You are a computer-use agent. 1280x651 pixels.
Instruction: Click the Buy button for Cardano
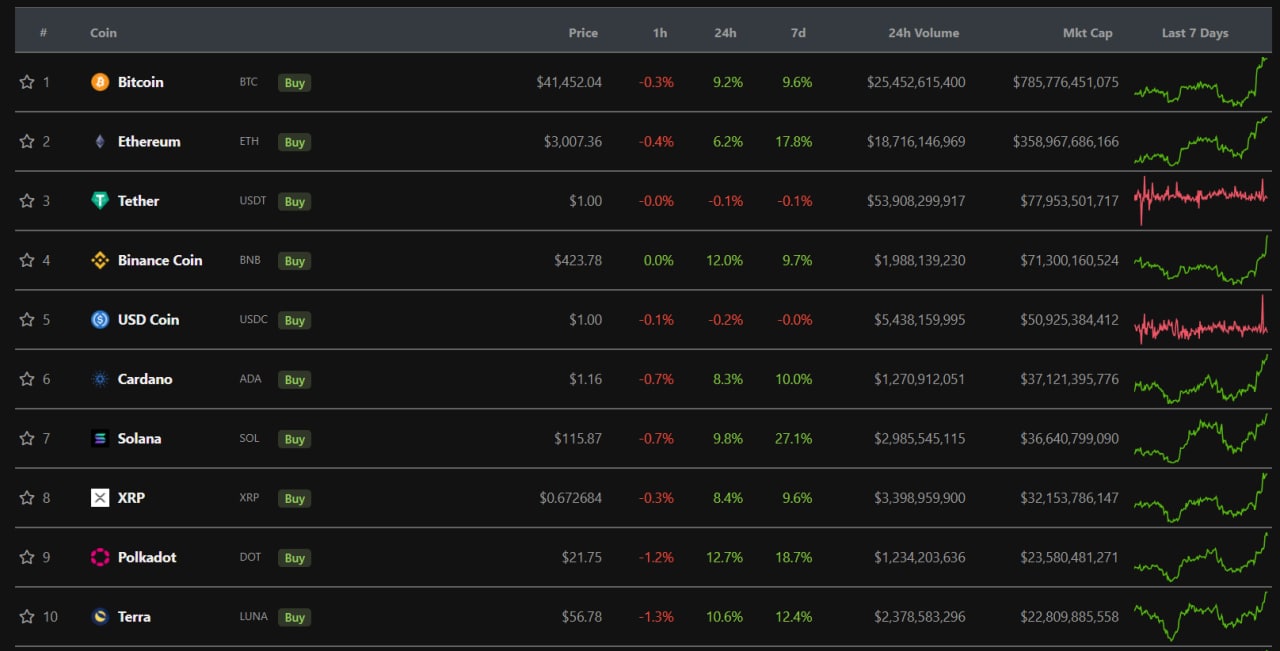pyautogui.click(x=294, y=380)
